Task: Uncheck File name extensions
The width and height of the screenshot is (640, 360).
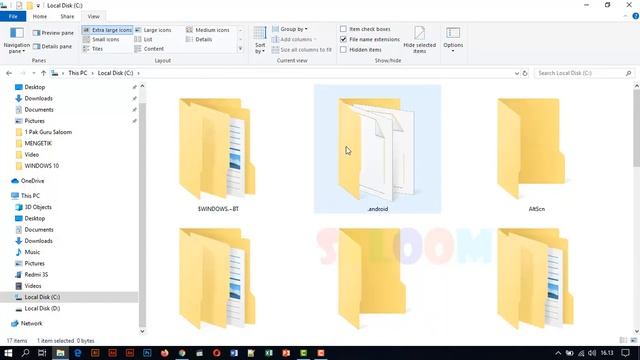Action: 343,39
